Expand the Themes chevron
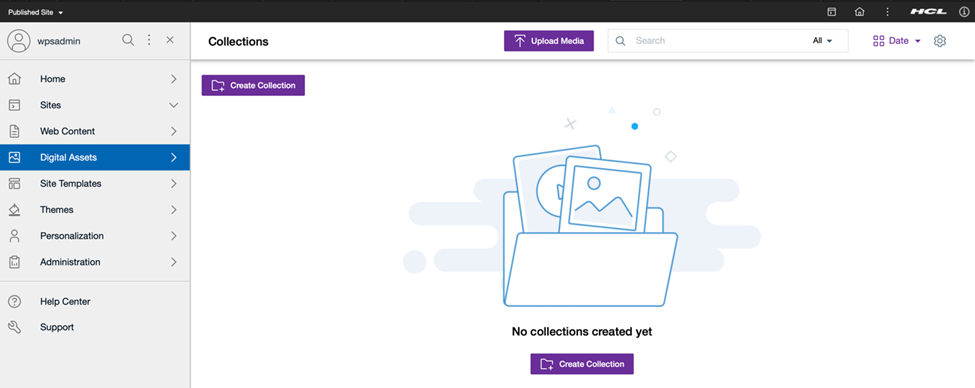Image resolution: width=975 pixels, height=388 pixels. [173, 210]
